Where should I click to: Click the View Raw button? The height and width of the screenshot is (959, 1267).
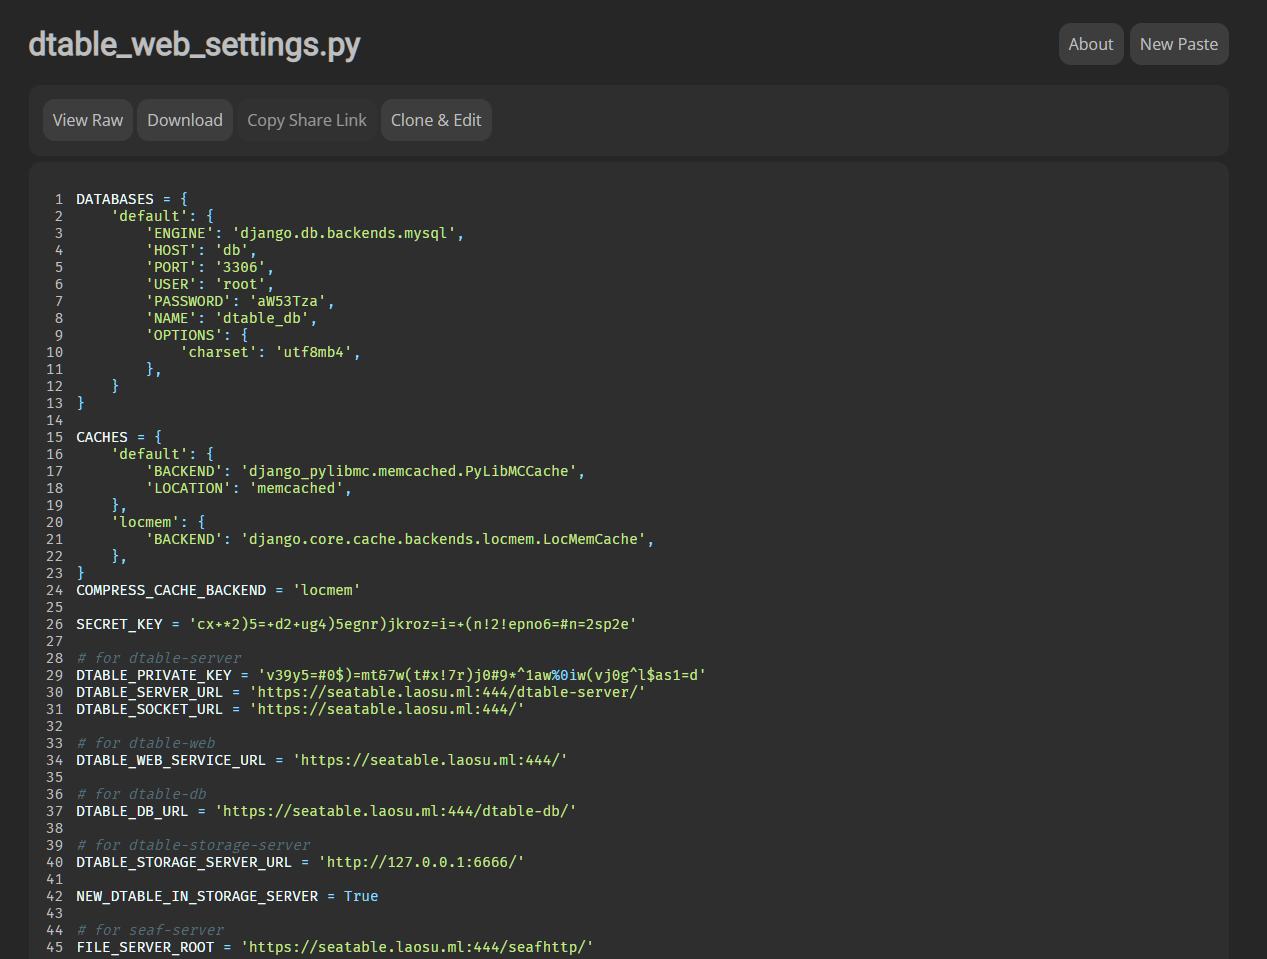88,120
